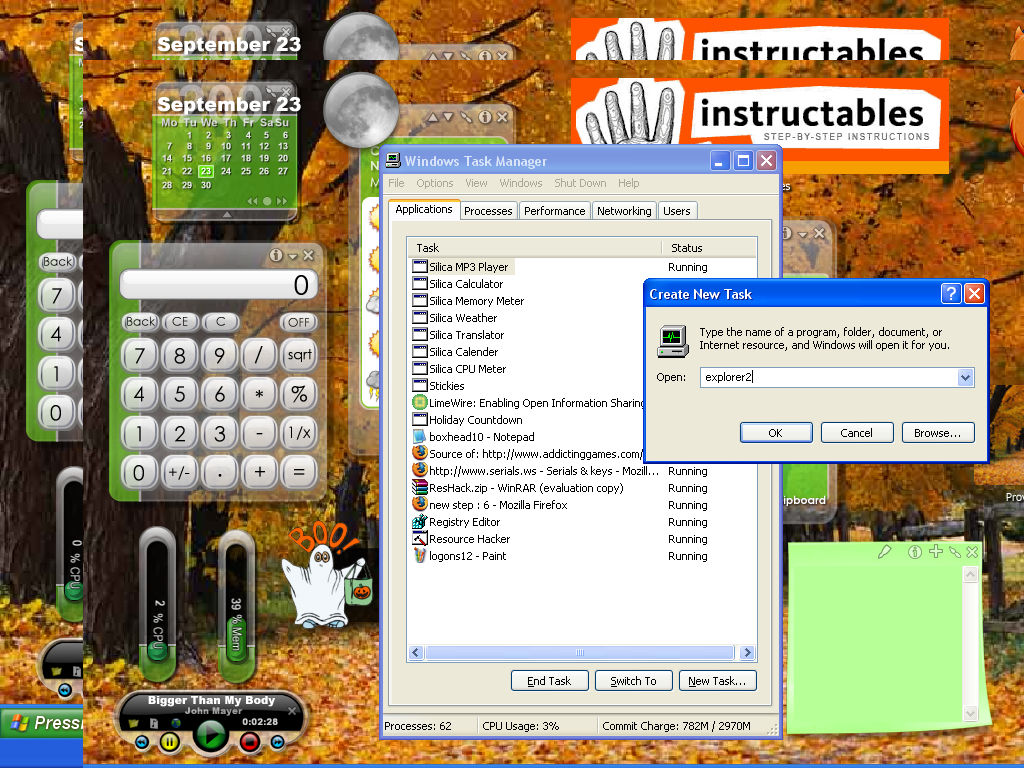Play Bigger Than My Body with green button
Viewport: 1024px width, 768px height.
(x=210, y=736)
